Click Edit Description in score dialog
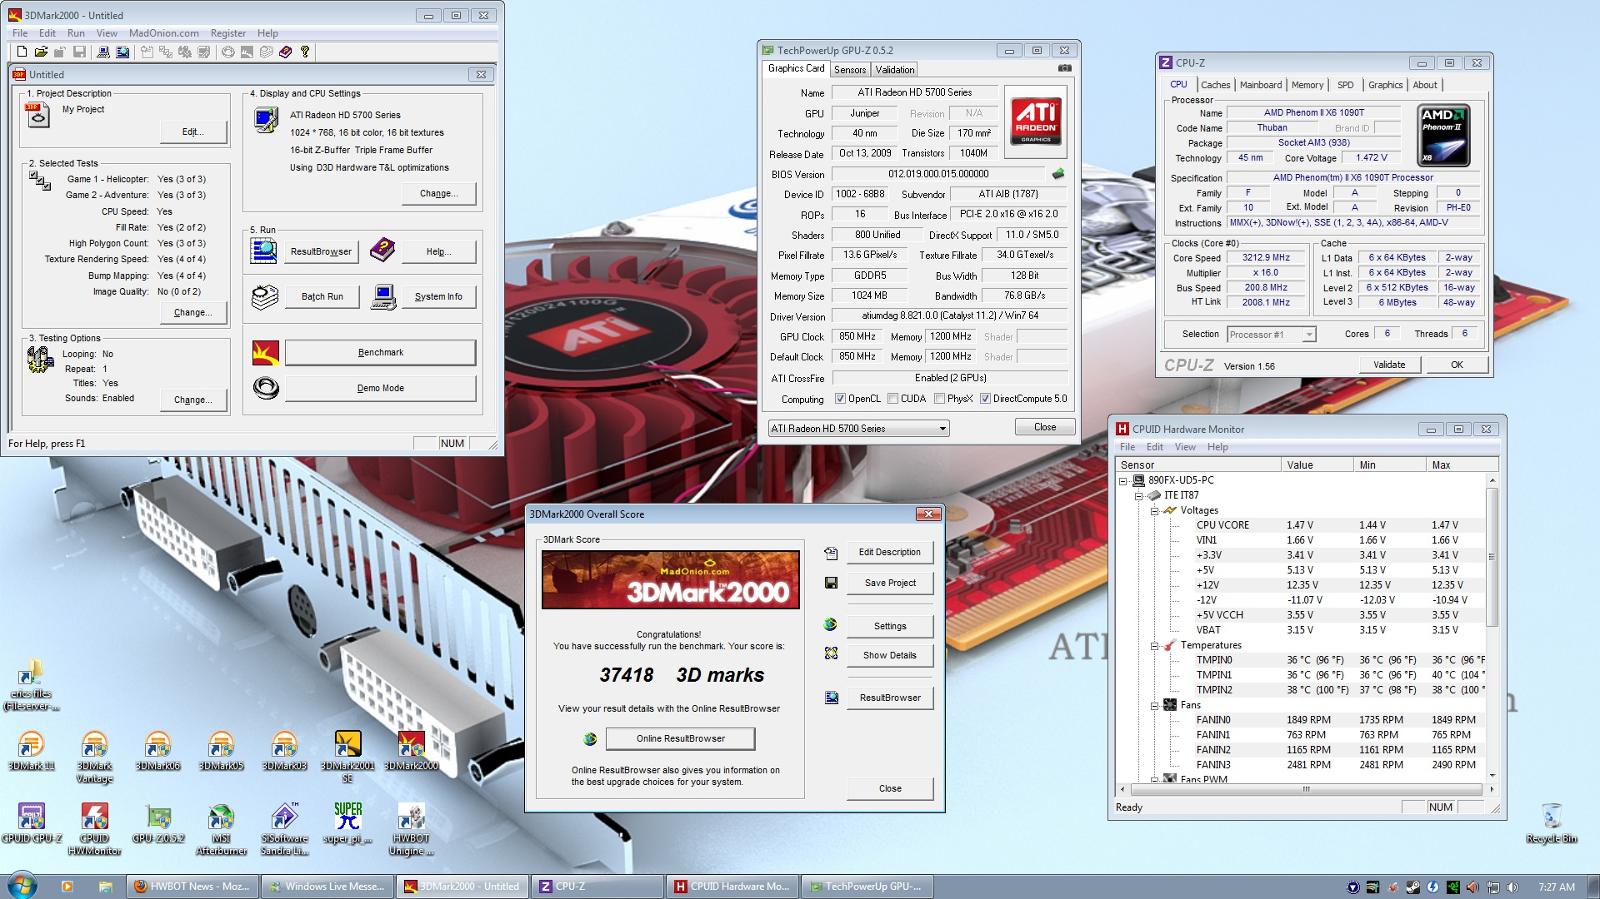Screen dimensions: 1600x899 click(x=889, y=552)
